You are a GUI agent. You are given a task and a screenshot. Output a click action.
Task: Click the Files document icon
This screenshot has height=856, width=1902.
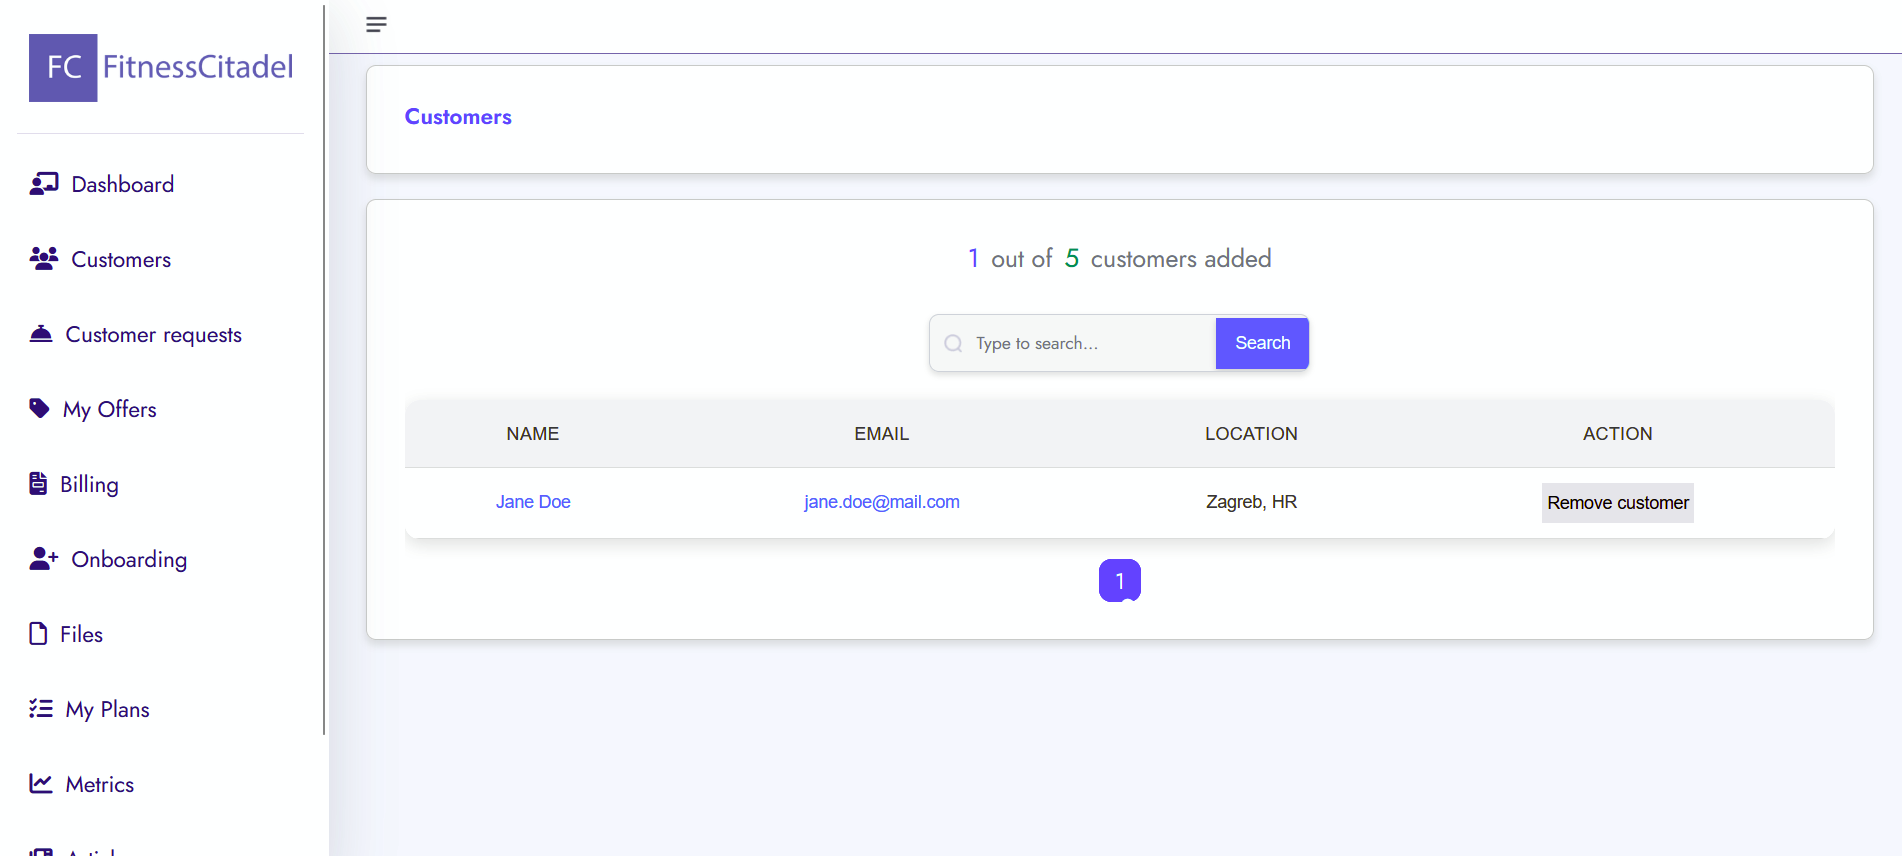coord(38,634)
